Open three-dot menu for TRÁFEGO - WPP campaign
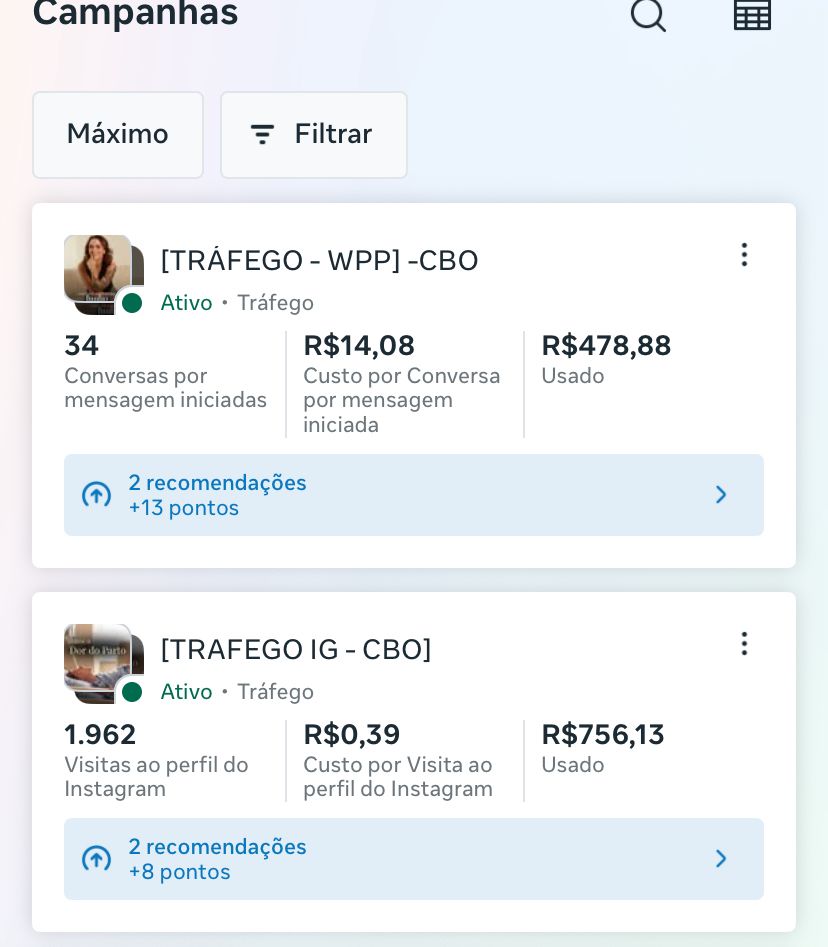 tap(744, 255)
